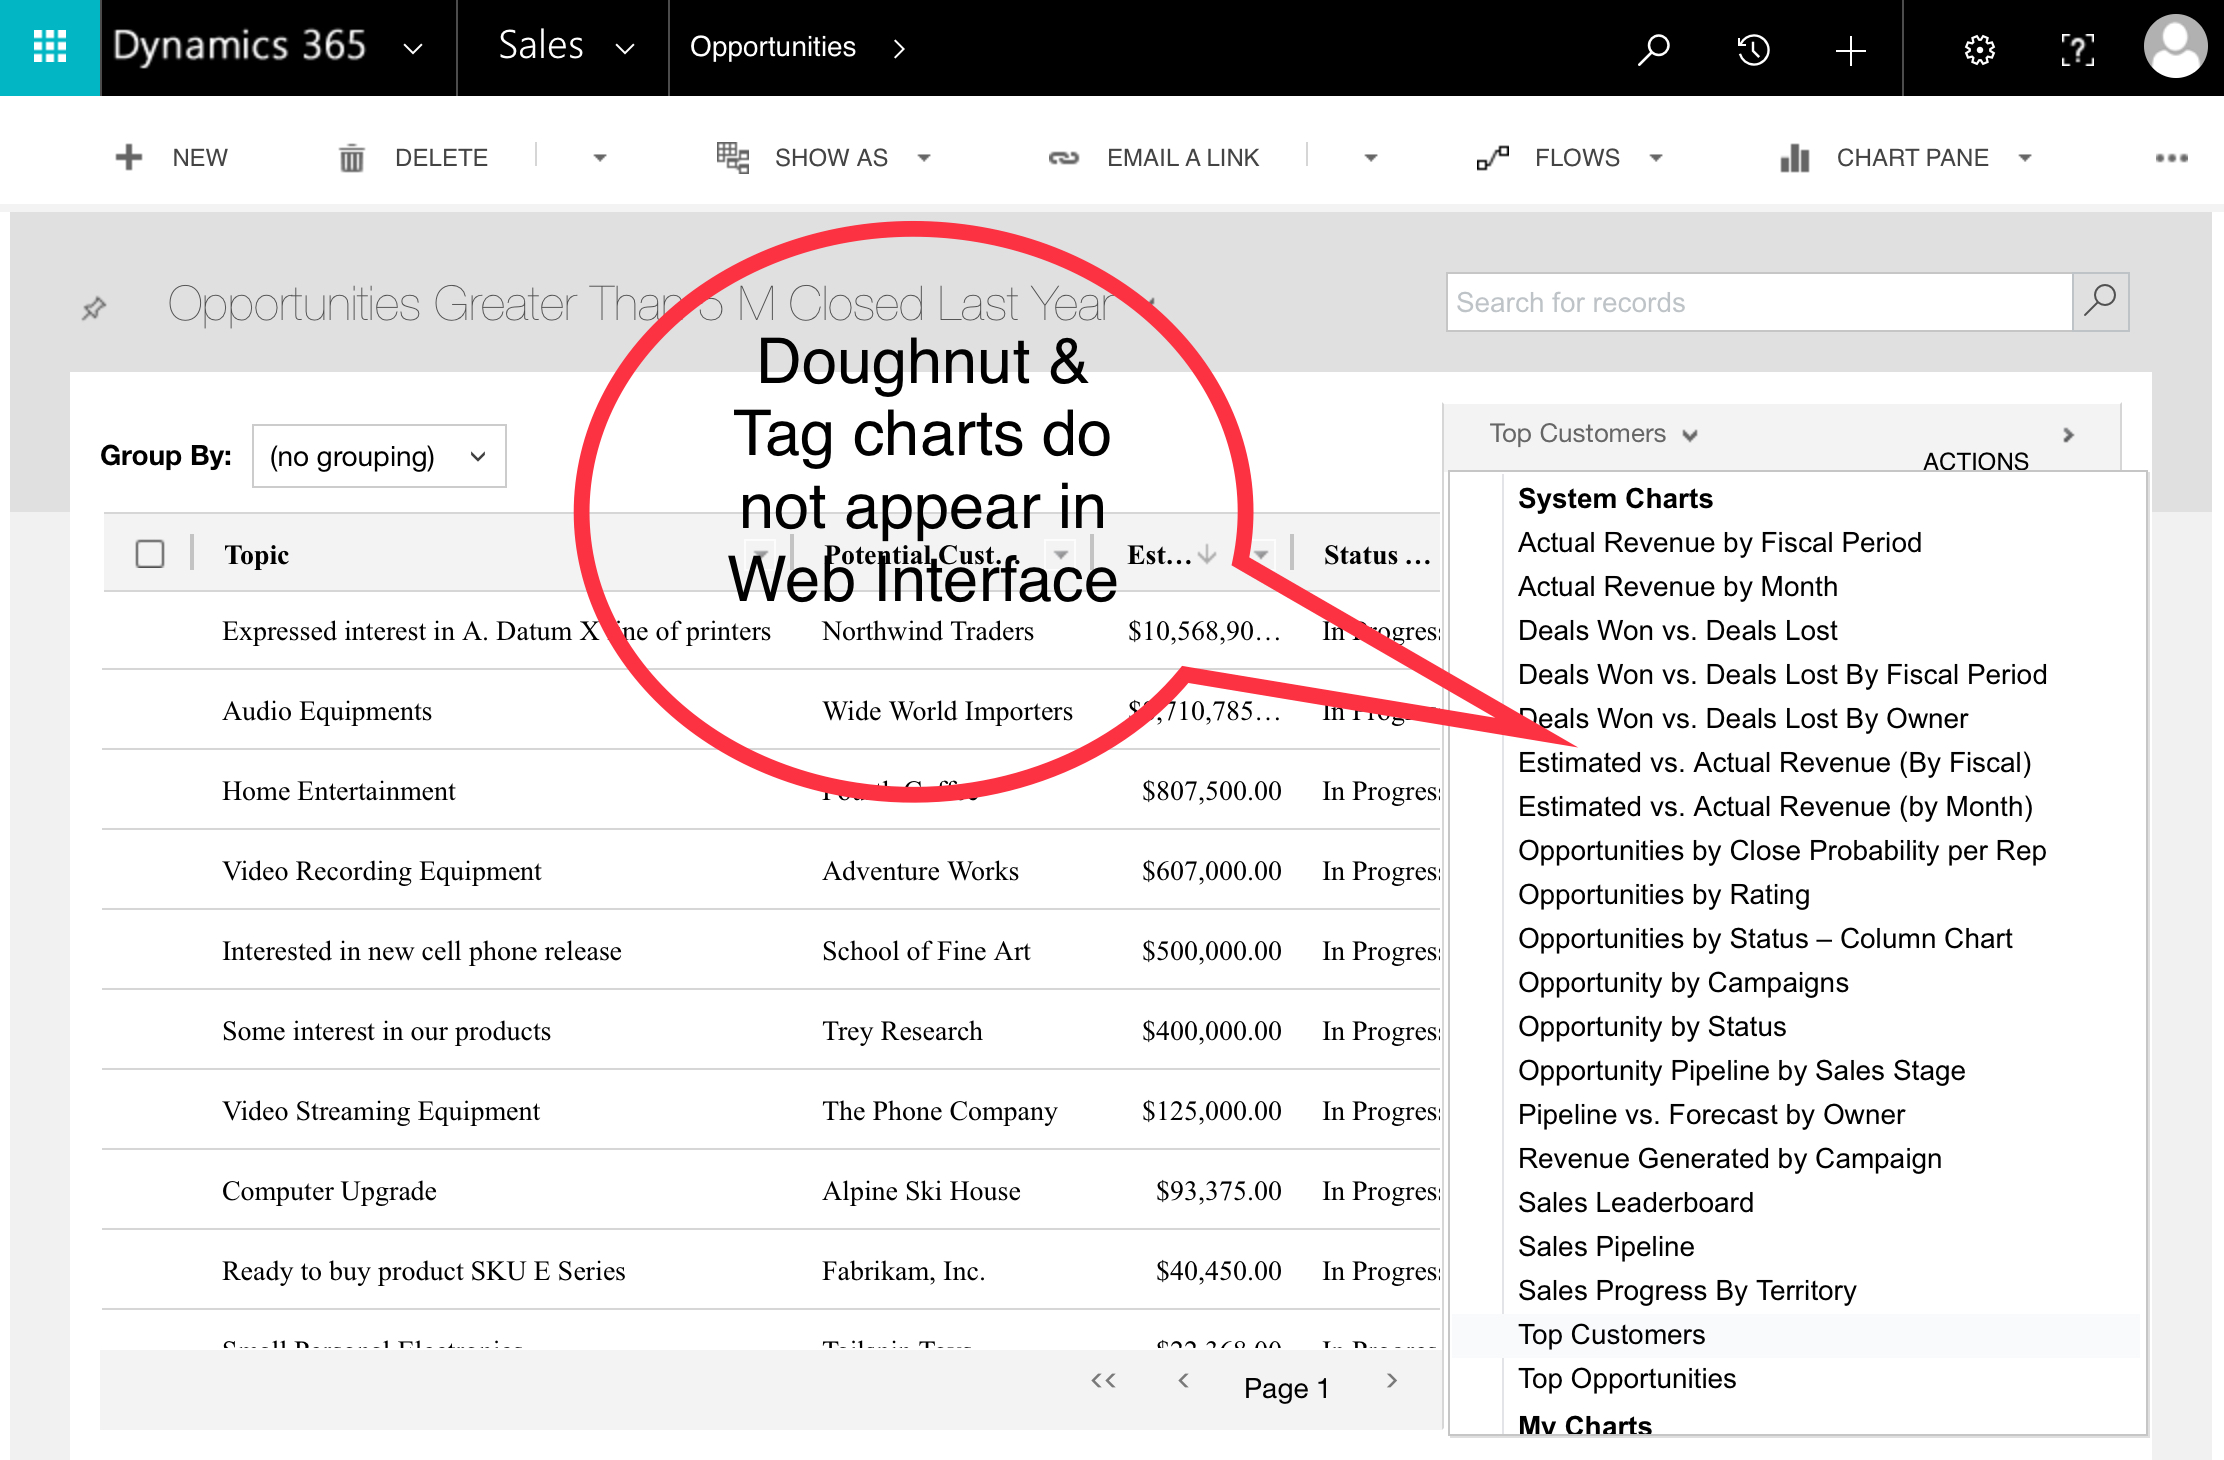Click the quick create plus icon
Viewport: 2224px width, 1460px height.
click(x=1850, y=50)
